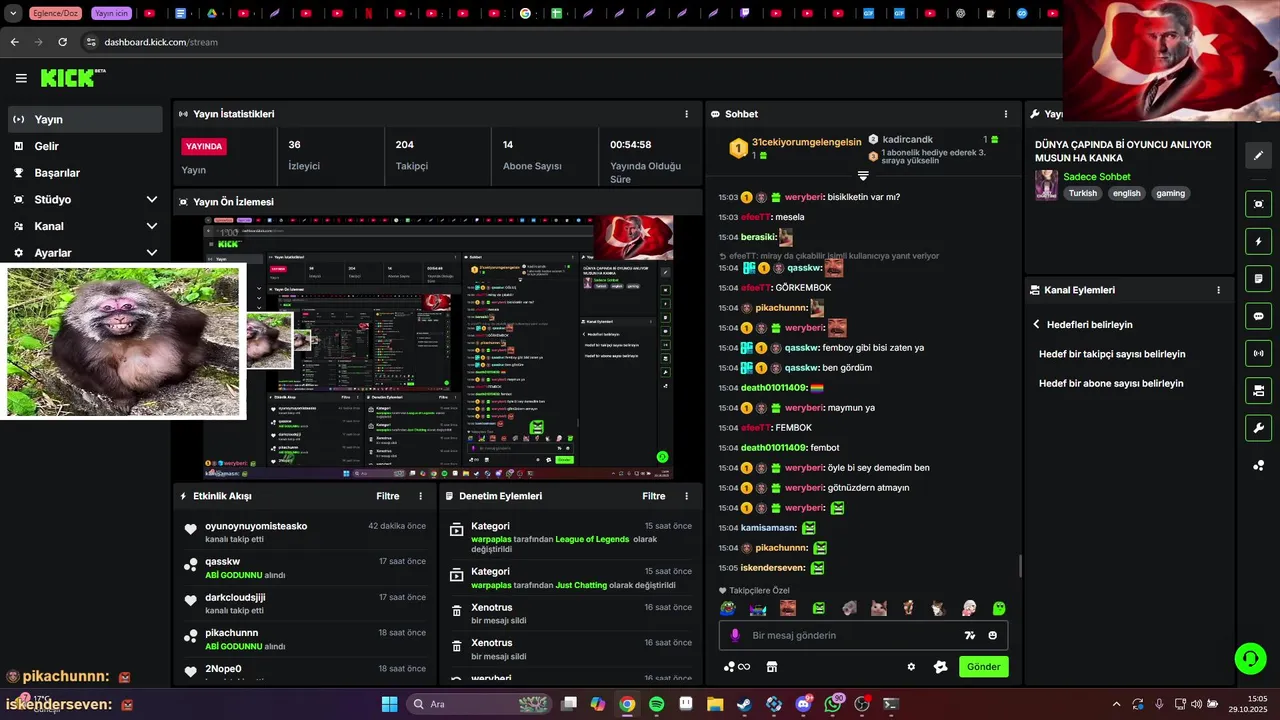Click the browser back arrow

click(14, 42)
